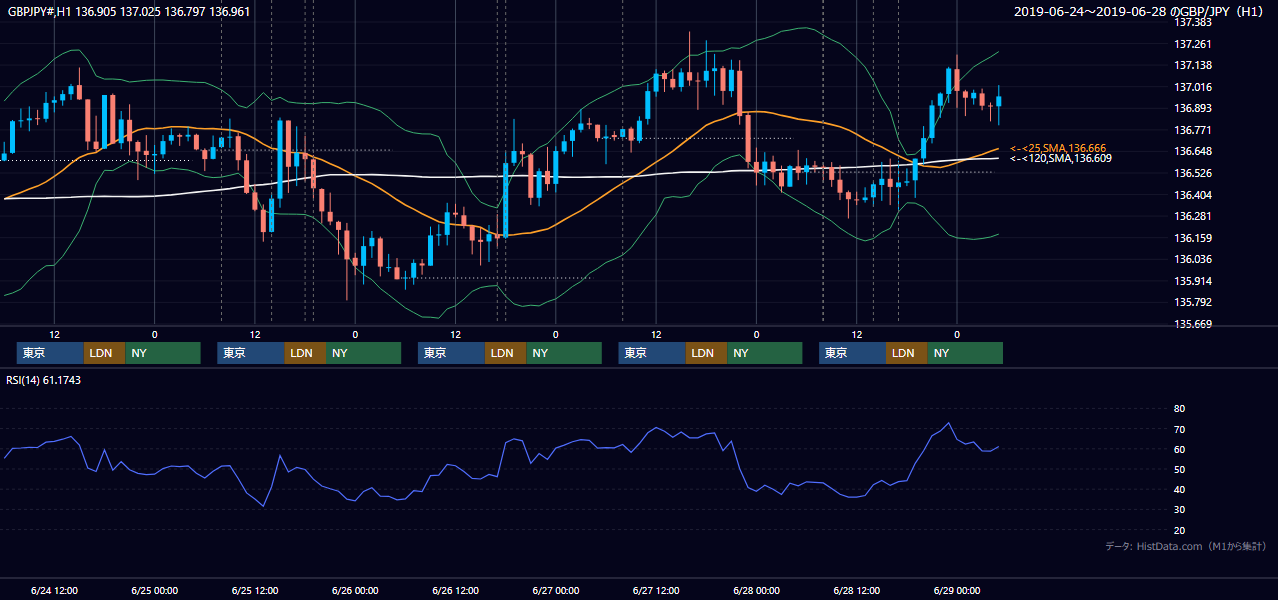This screenshot has height=600, width=1278.
Task: Click the 6/26 12:00 date label
Action: [456, 591]
